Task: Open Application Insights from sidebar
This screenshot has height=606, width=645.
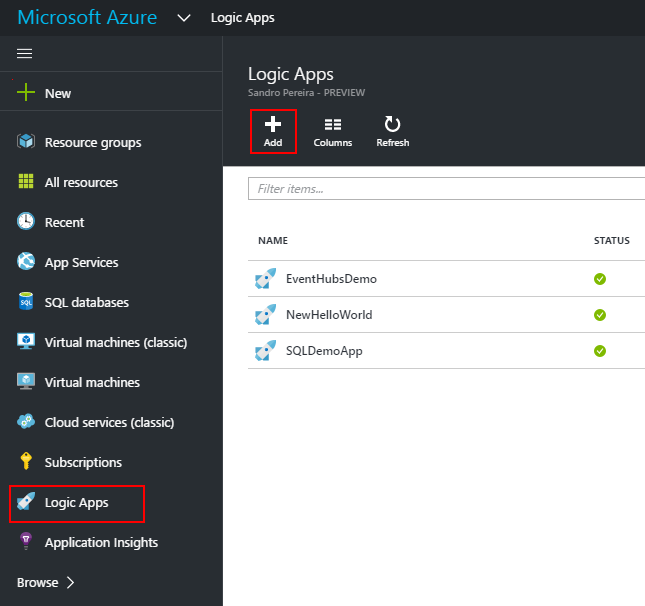Action: pos(101,542)
